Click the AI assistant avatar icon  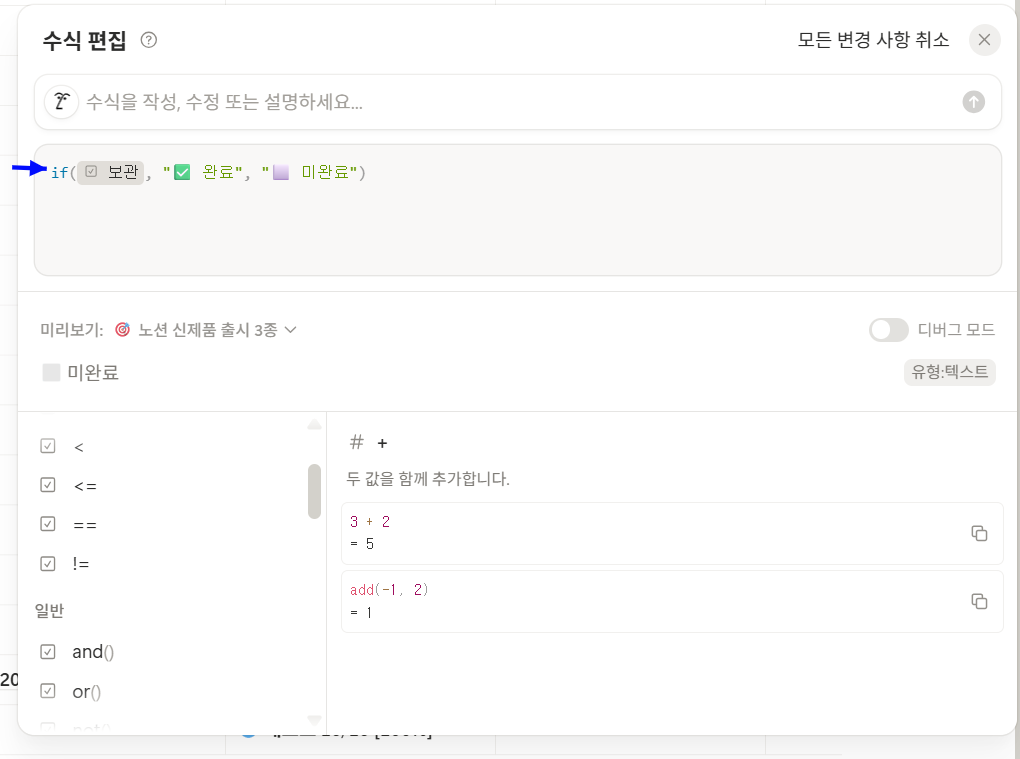click(62, 102)
